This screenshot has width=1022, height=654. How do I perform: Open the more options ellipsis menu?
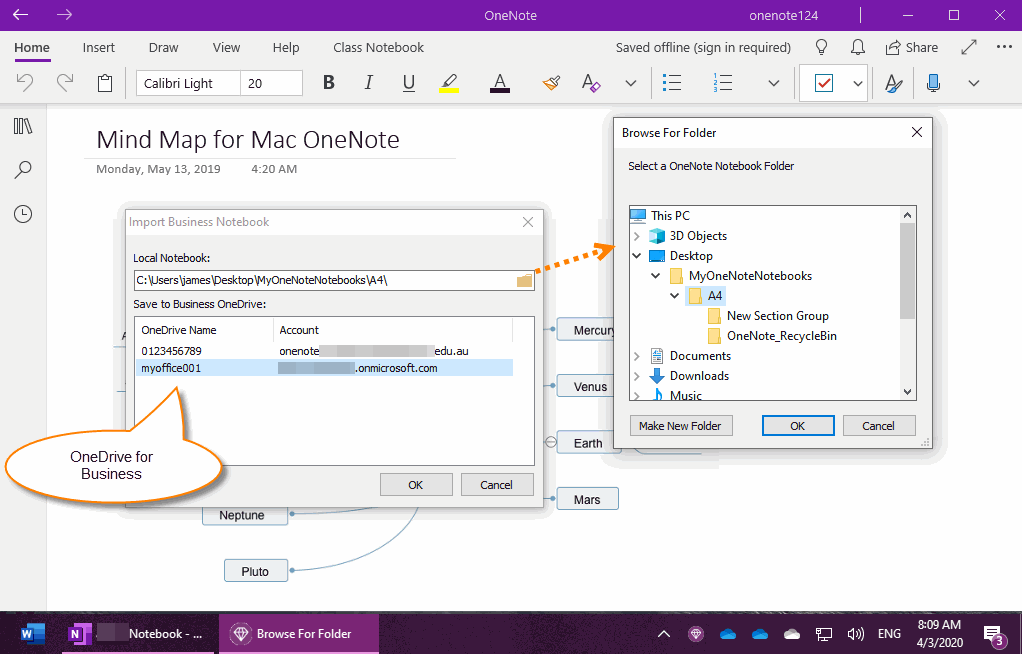1004,47
